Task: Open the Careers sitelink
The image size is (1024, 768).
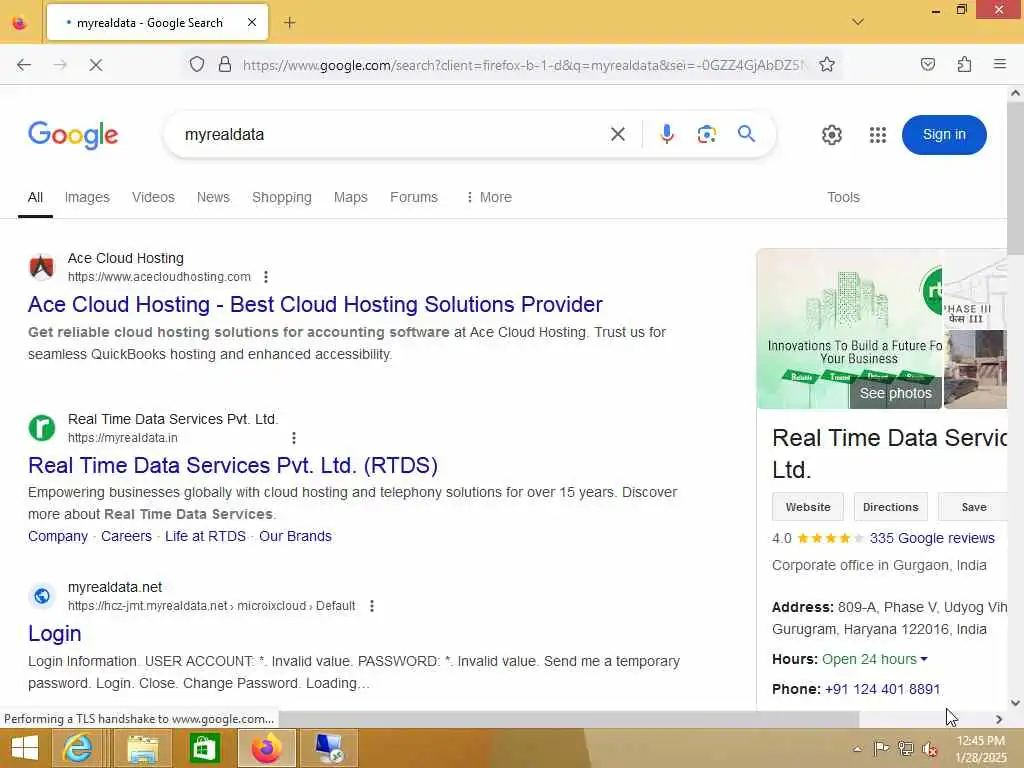Action: click(126, 536)
